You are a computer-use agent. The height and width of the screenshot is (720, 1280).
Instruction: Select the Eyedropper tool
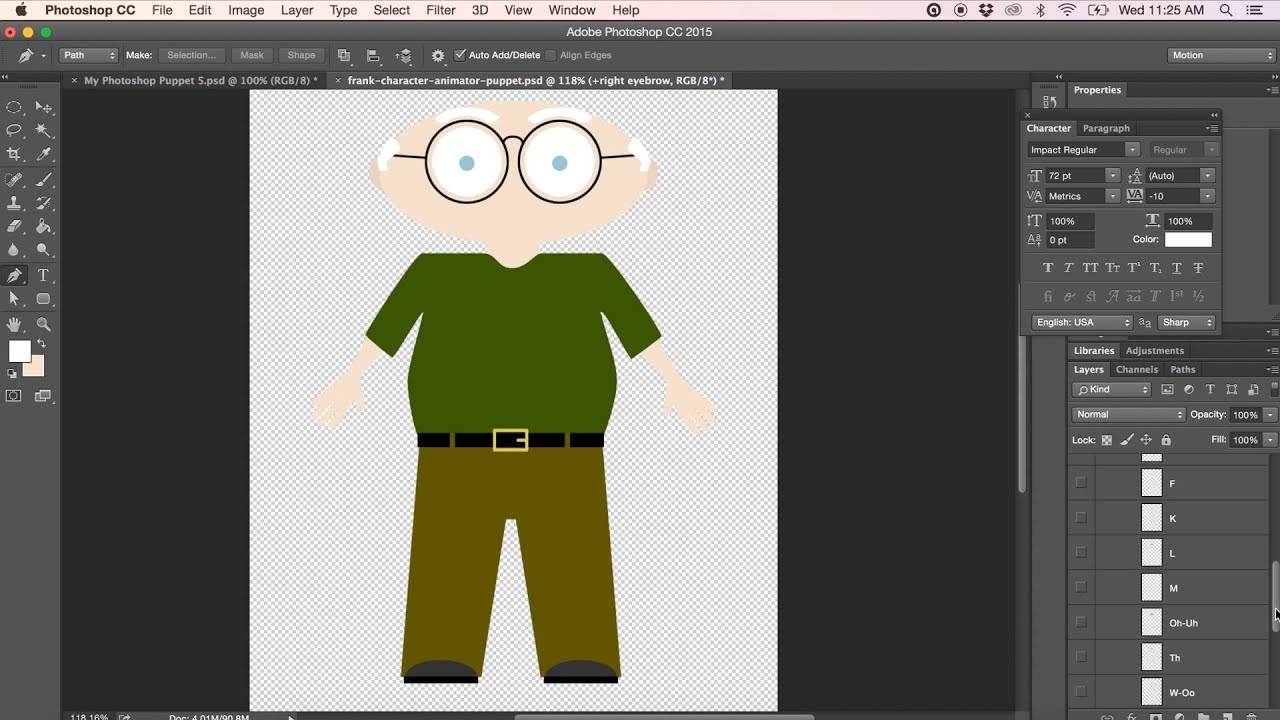[x=44, y=155]
